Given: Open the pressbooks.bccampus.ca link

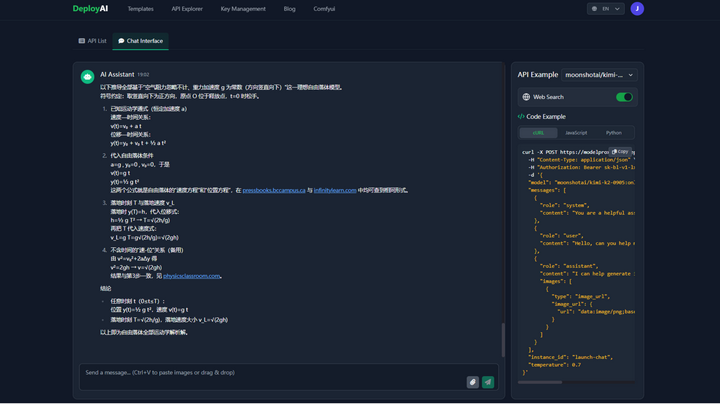Looking at the screenshot, I should 274,190.
